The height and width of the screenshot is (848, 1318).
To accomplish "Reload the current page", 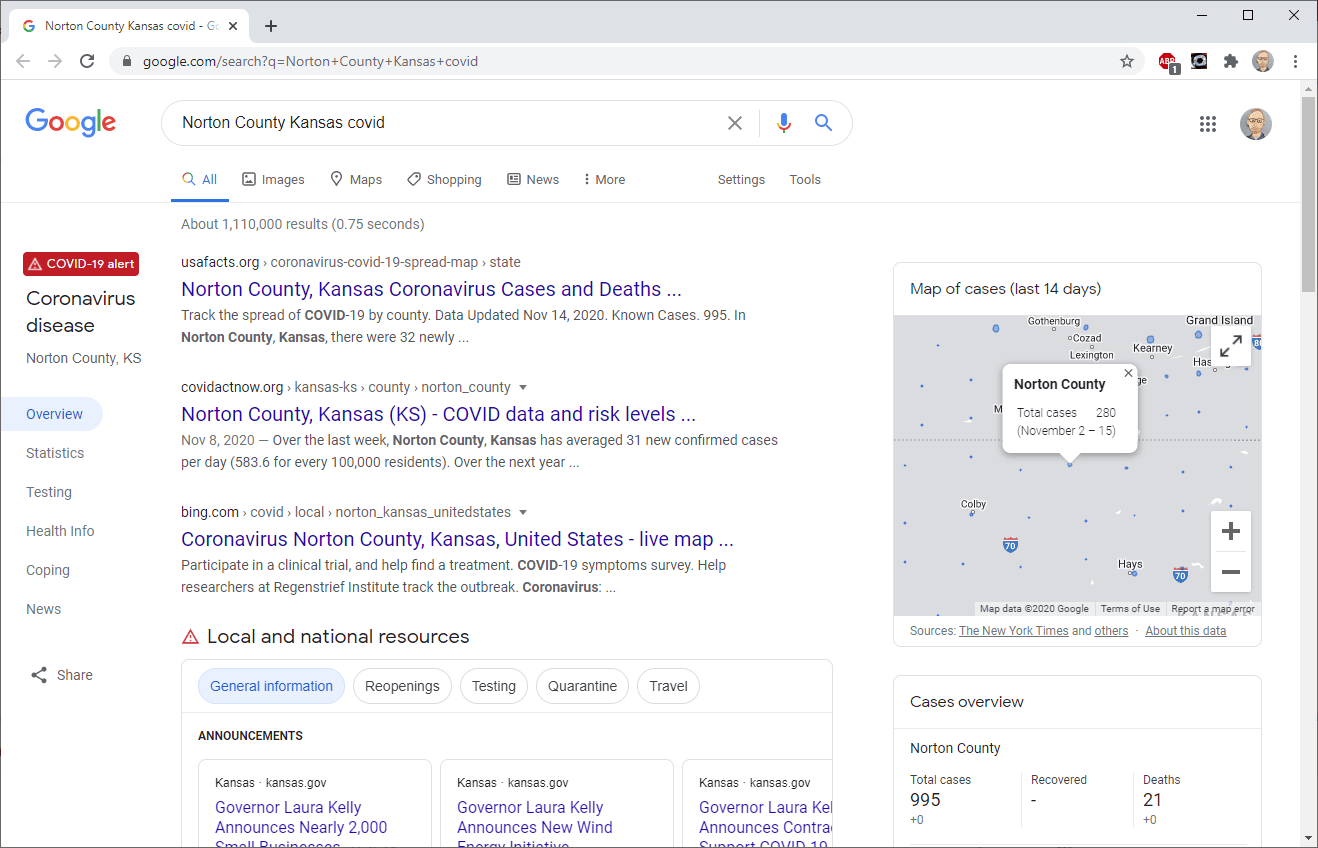I will (87, 61).
